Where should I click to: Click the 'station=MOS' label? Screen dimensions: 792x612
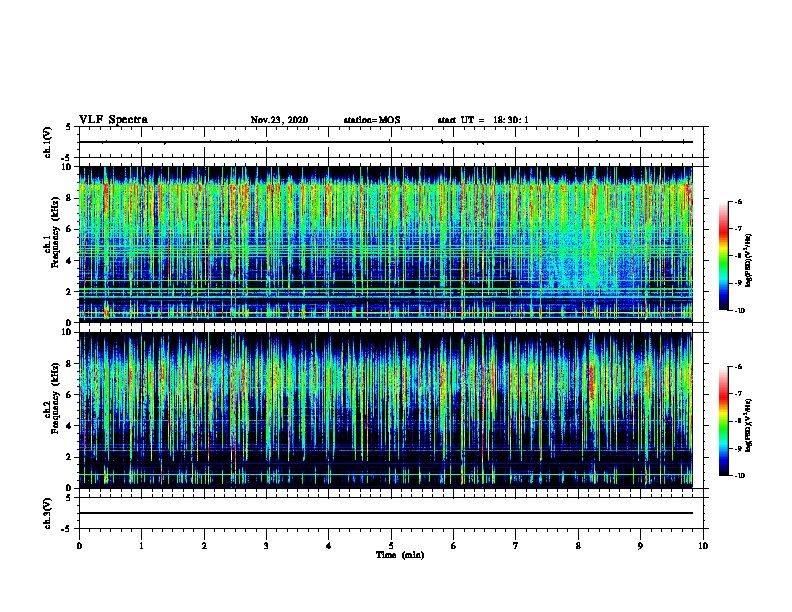pyautogui.click(x=372, y=120)
